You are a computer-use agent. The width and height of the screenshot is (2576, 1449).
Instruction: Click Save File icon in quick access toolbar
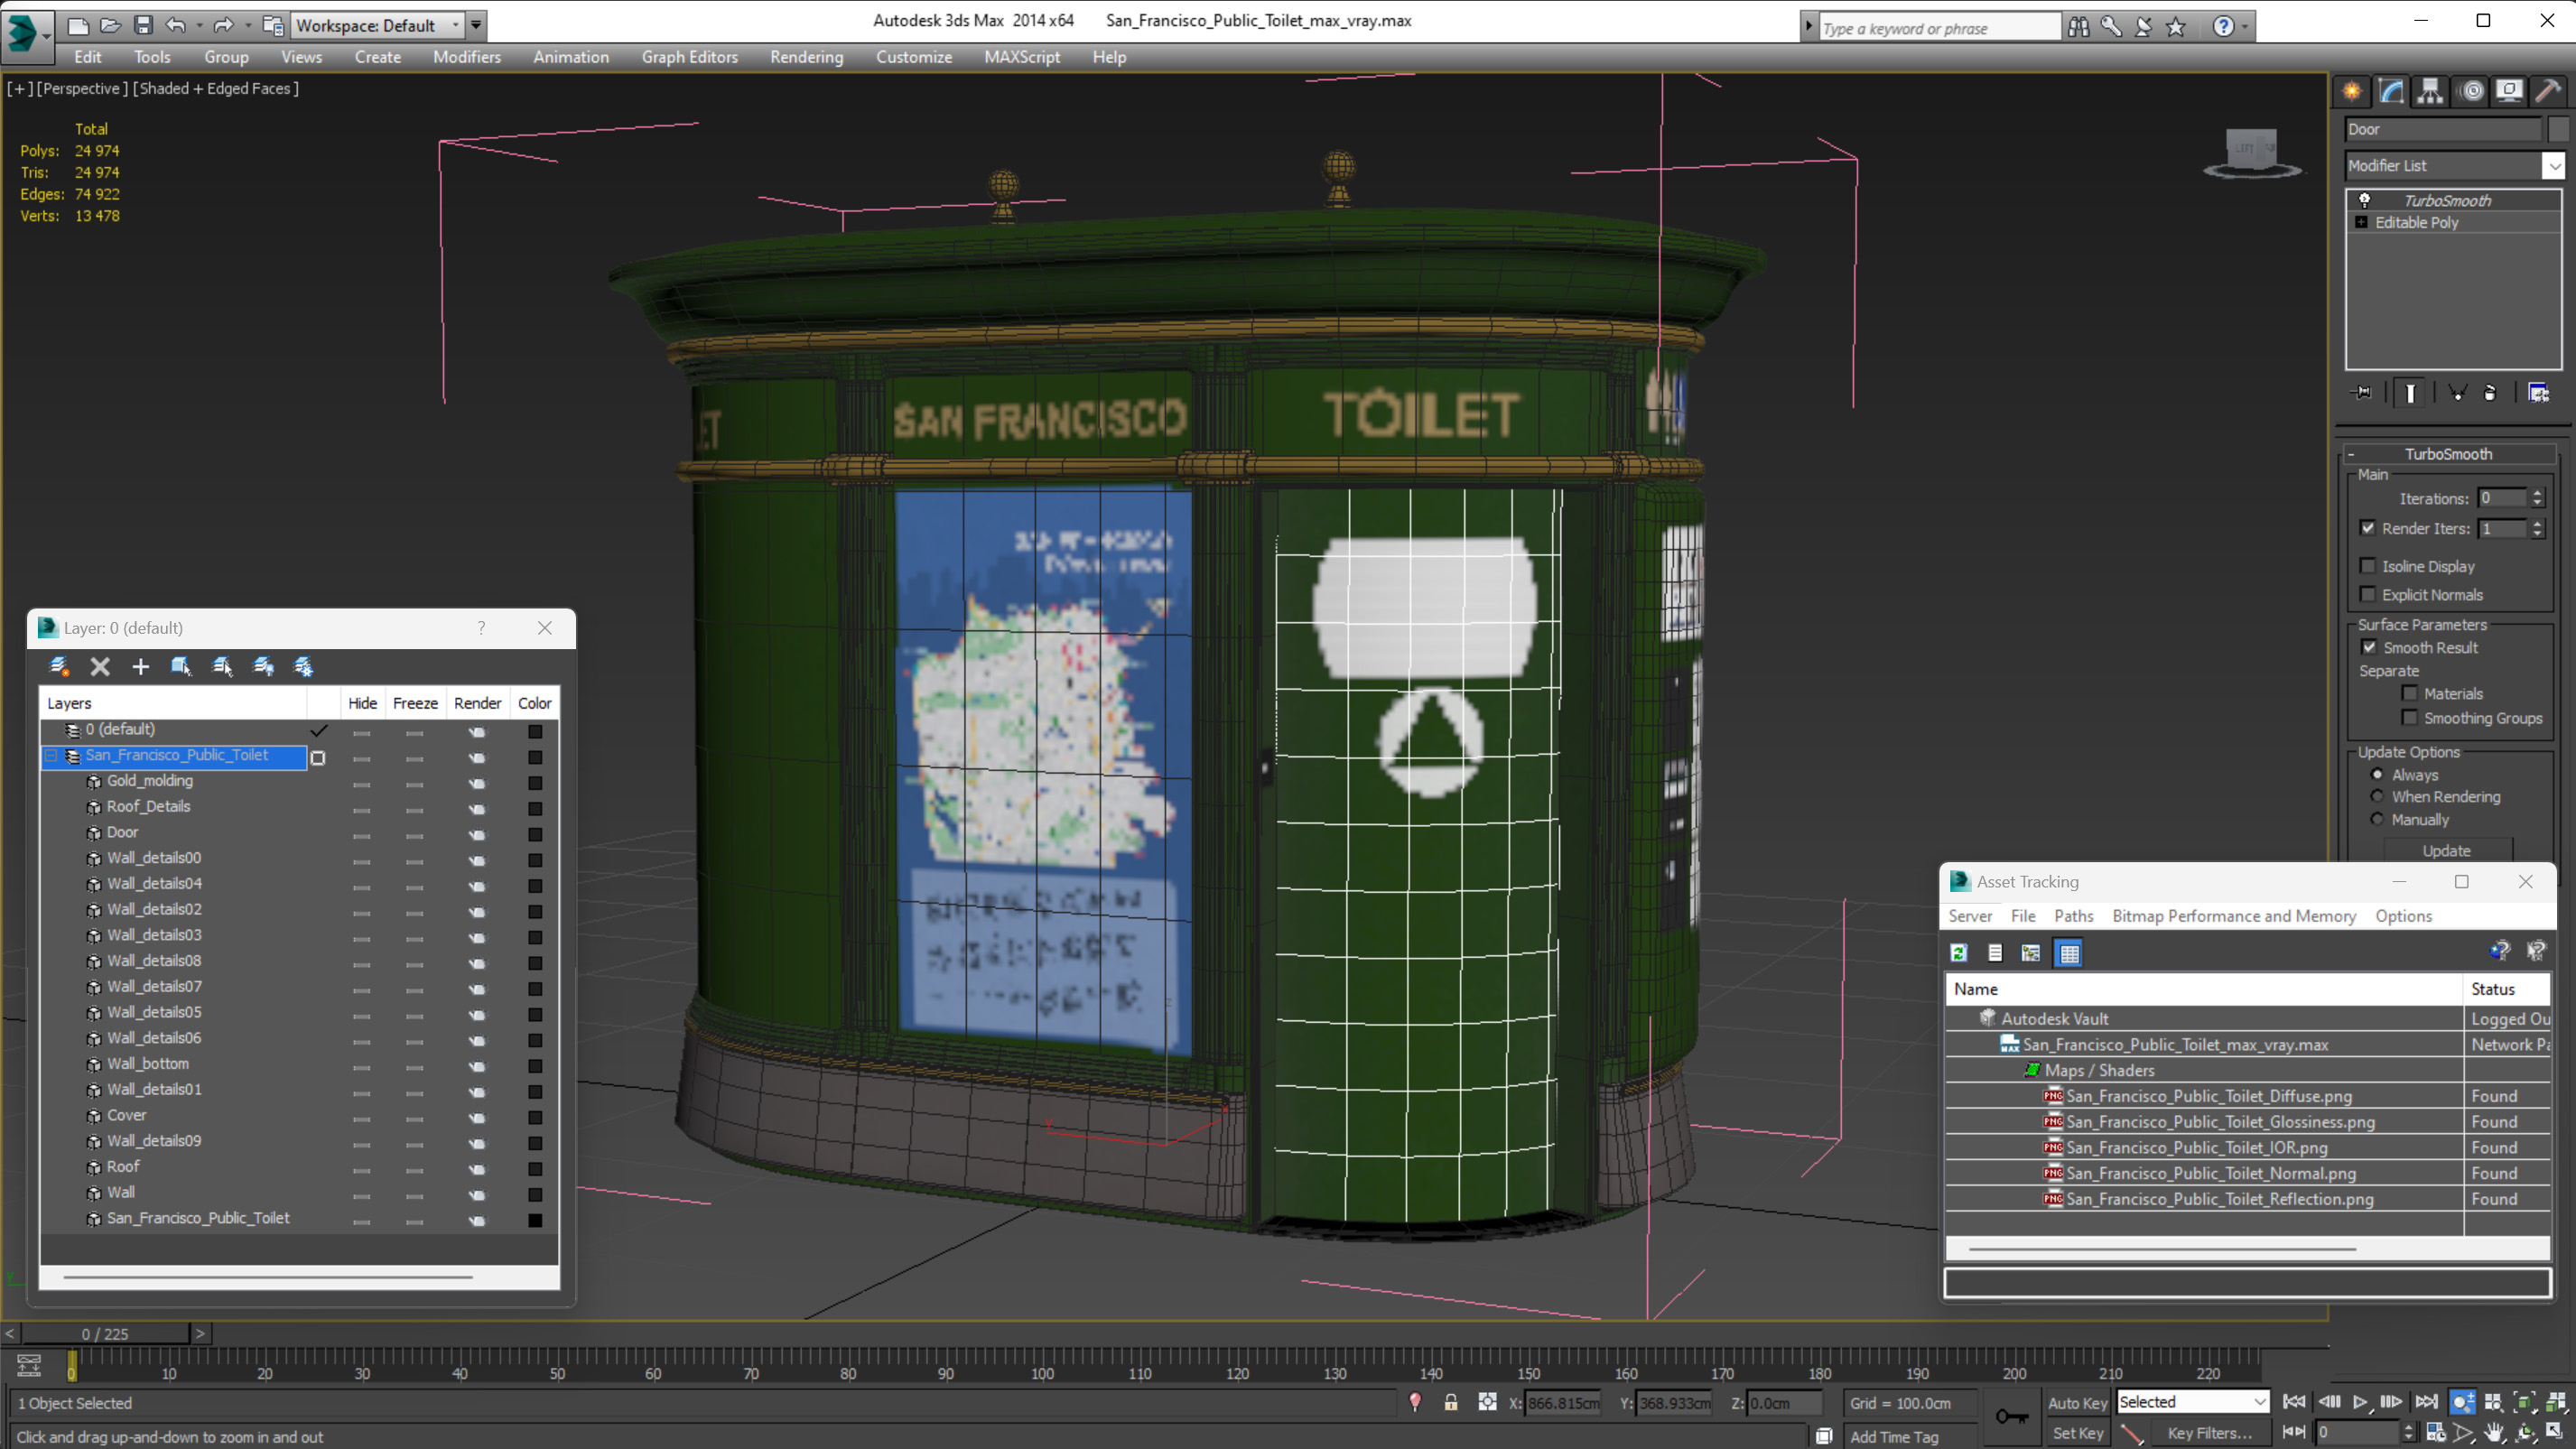143,25
